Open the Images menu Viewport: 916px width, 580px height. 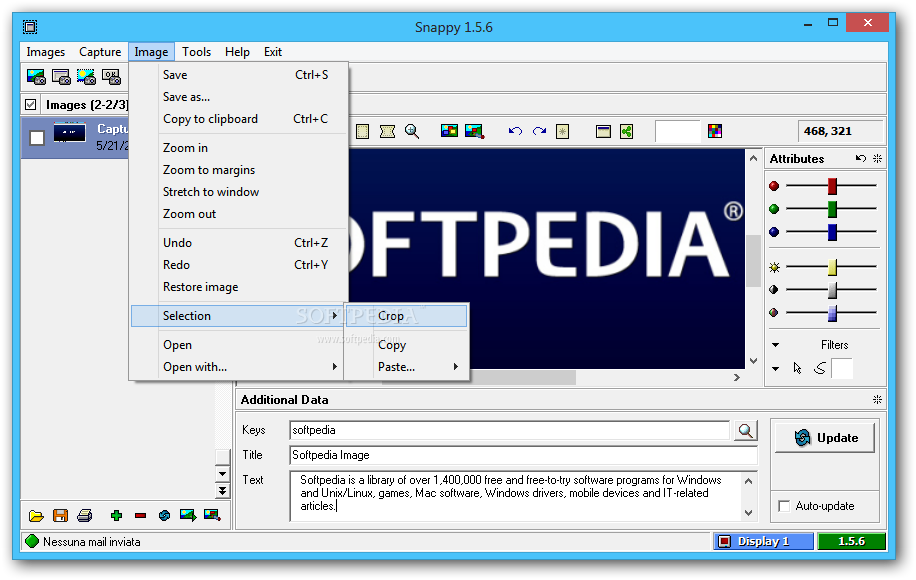(x=46, y=52)
